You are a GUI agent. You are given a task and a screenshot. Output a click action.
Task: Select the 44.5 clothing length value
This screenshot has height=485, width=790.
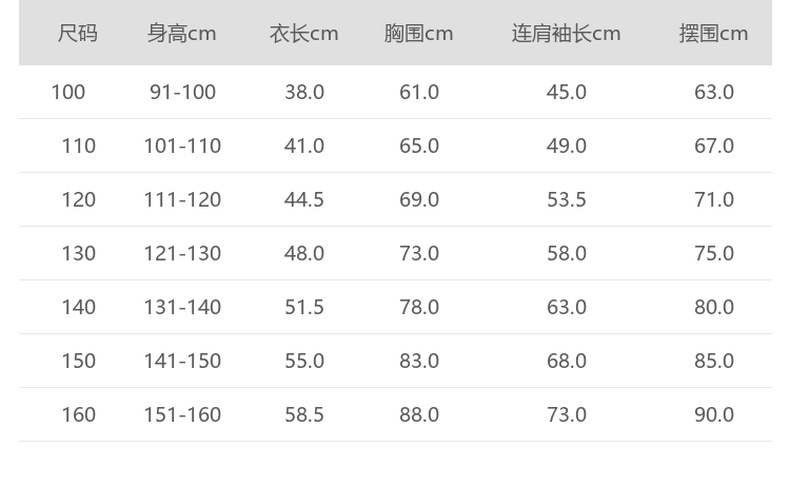[x=304, y=200]
